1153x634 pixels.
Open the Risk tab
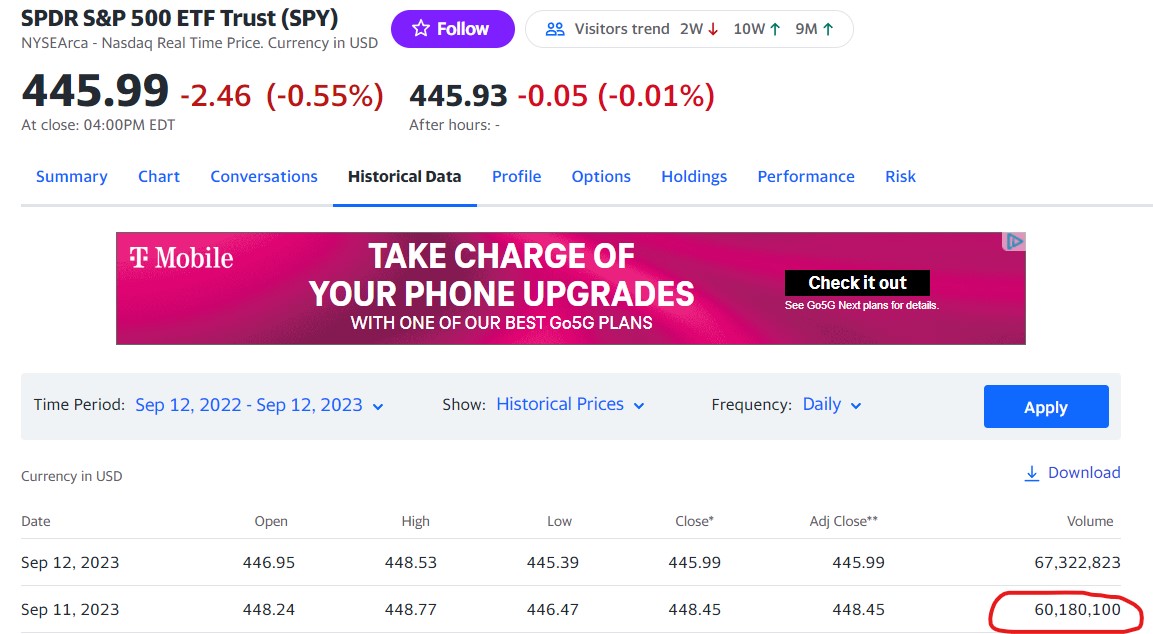[x=900, y=176]
